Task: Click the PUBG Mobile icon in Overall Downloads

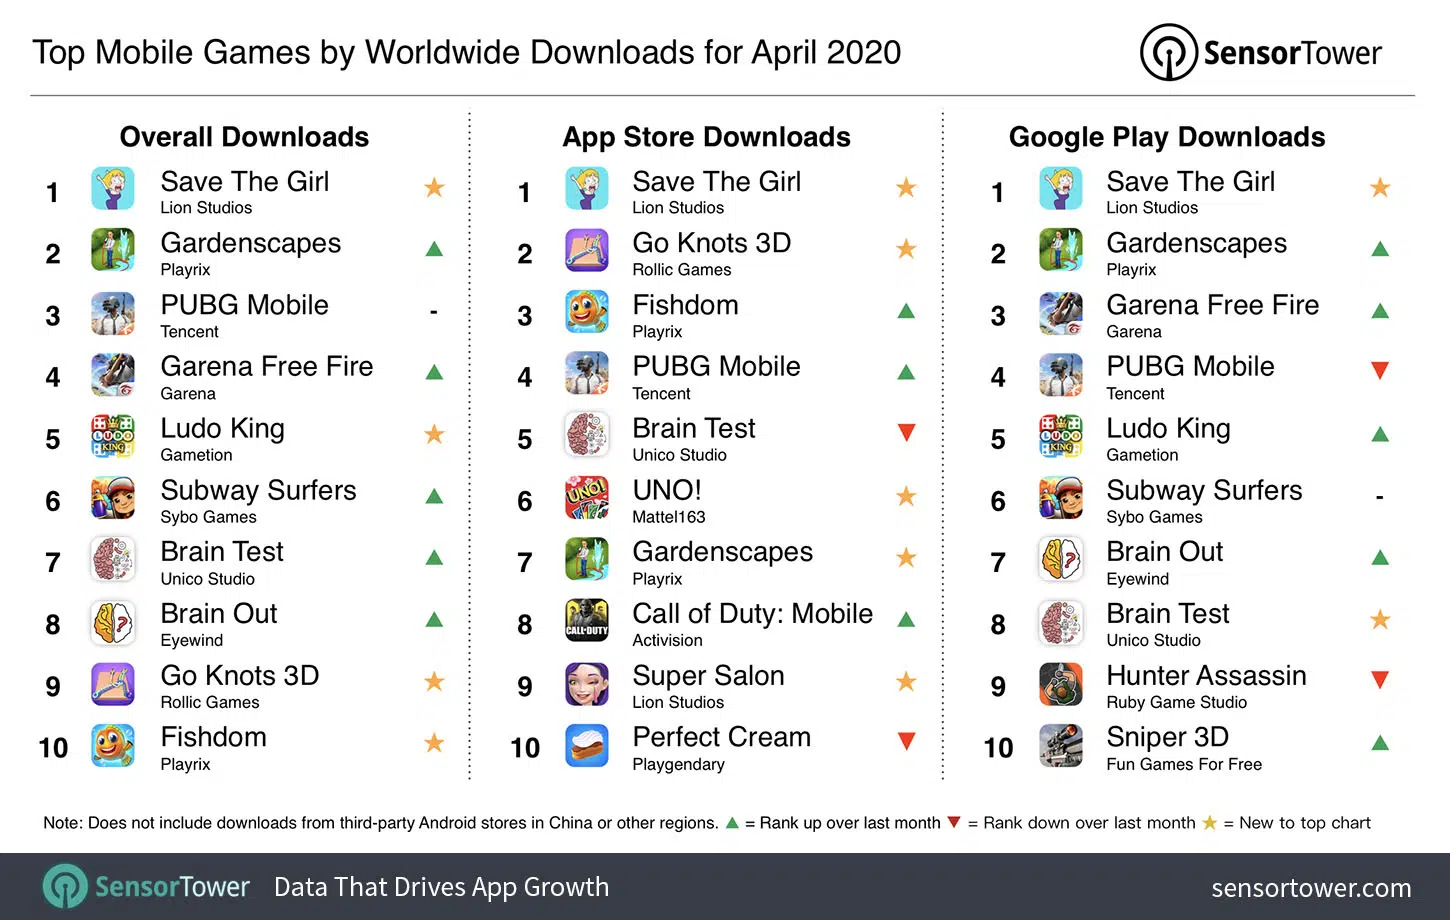Action: 113,312
